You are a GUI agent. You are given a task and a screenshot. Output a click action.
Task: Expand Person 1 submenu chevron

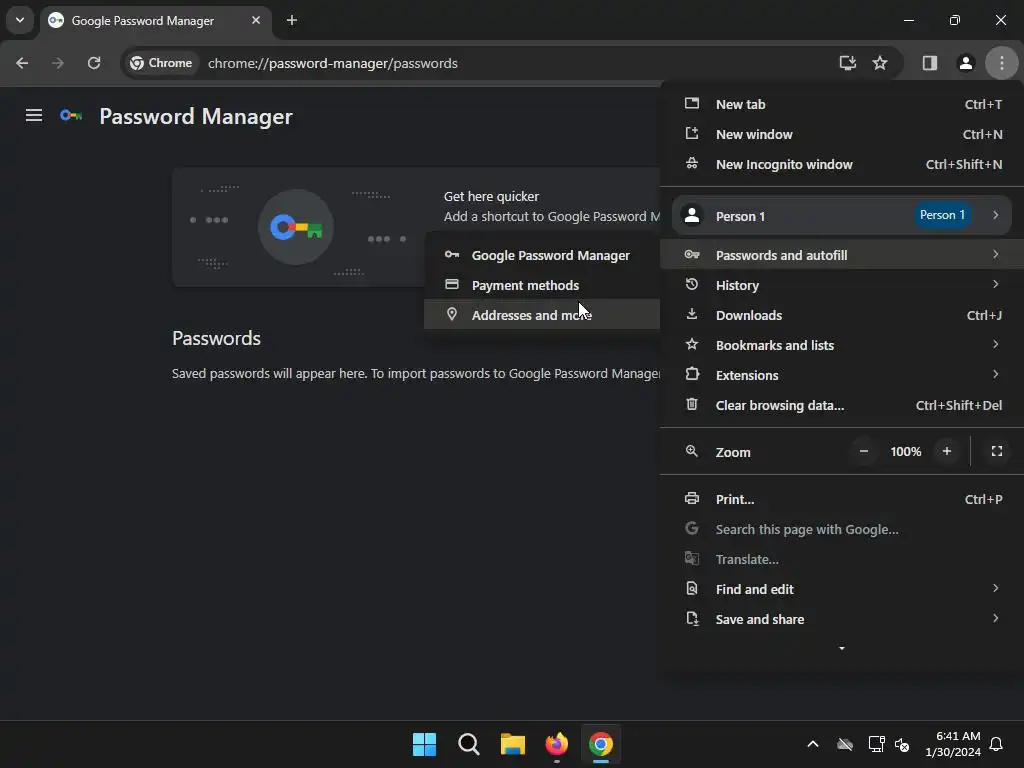point(995,215)
